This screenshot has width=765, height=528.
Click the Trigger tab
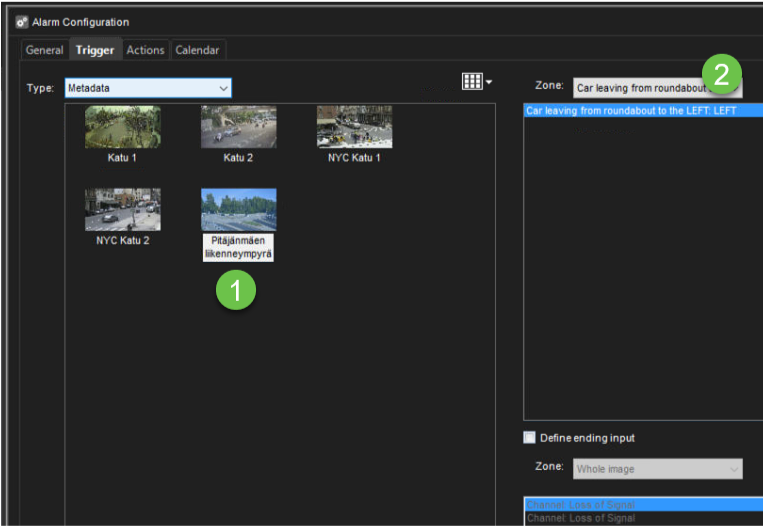tap(95, 50)
